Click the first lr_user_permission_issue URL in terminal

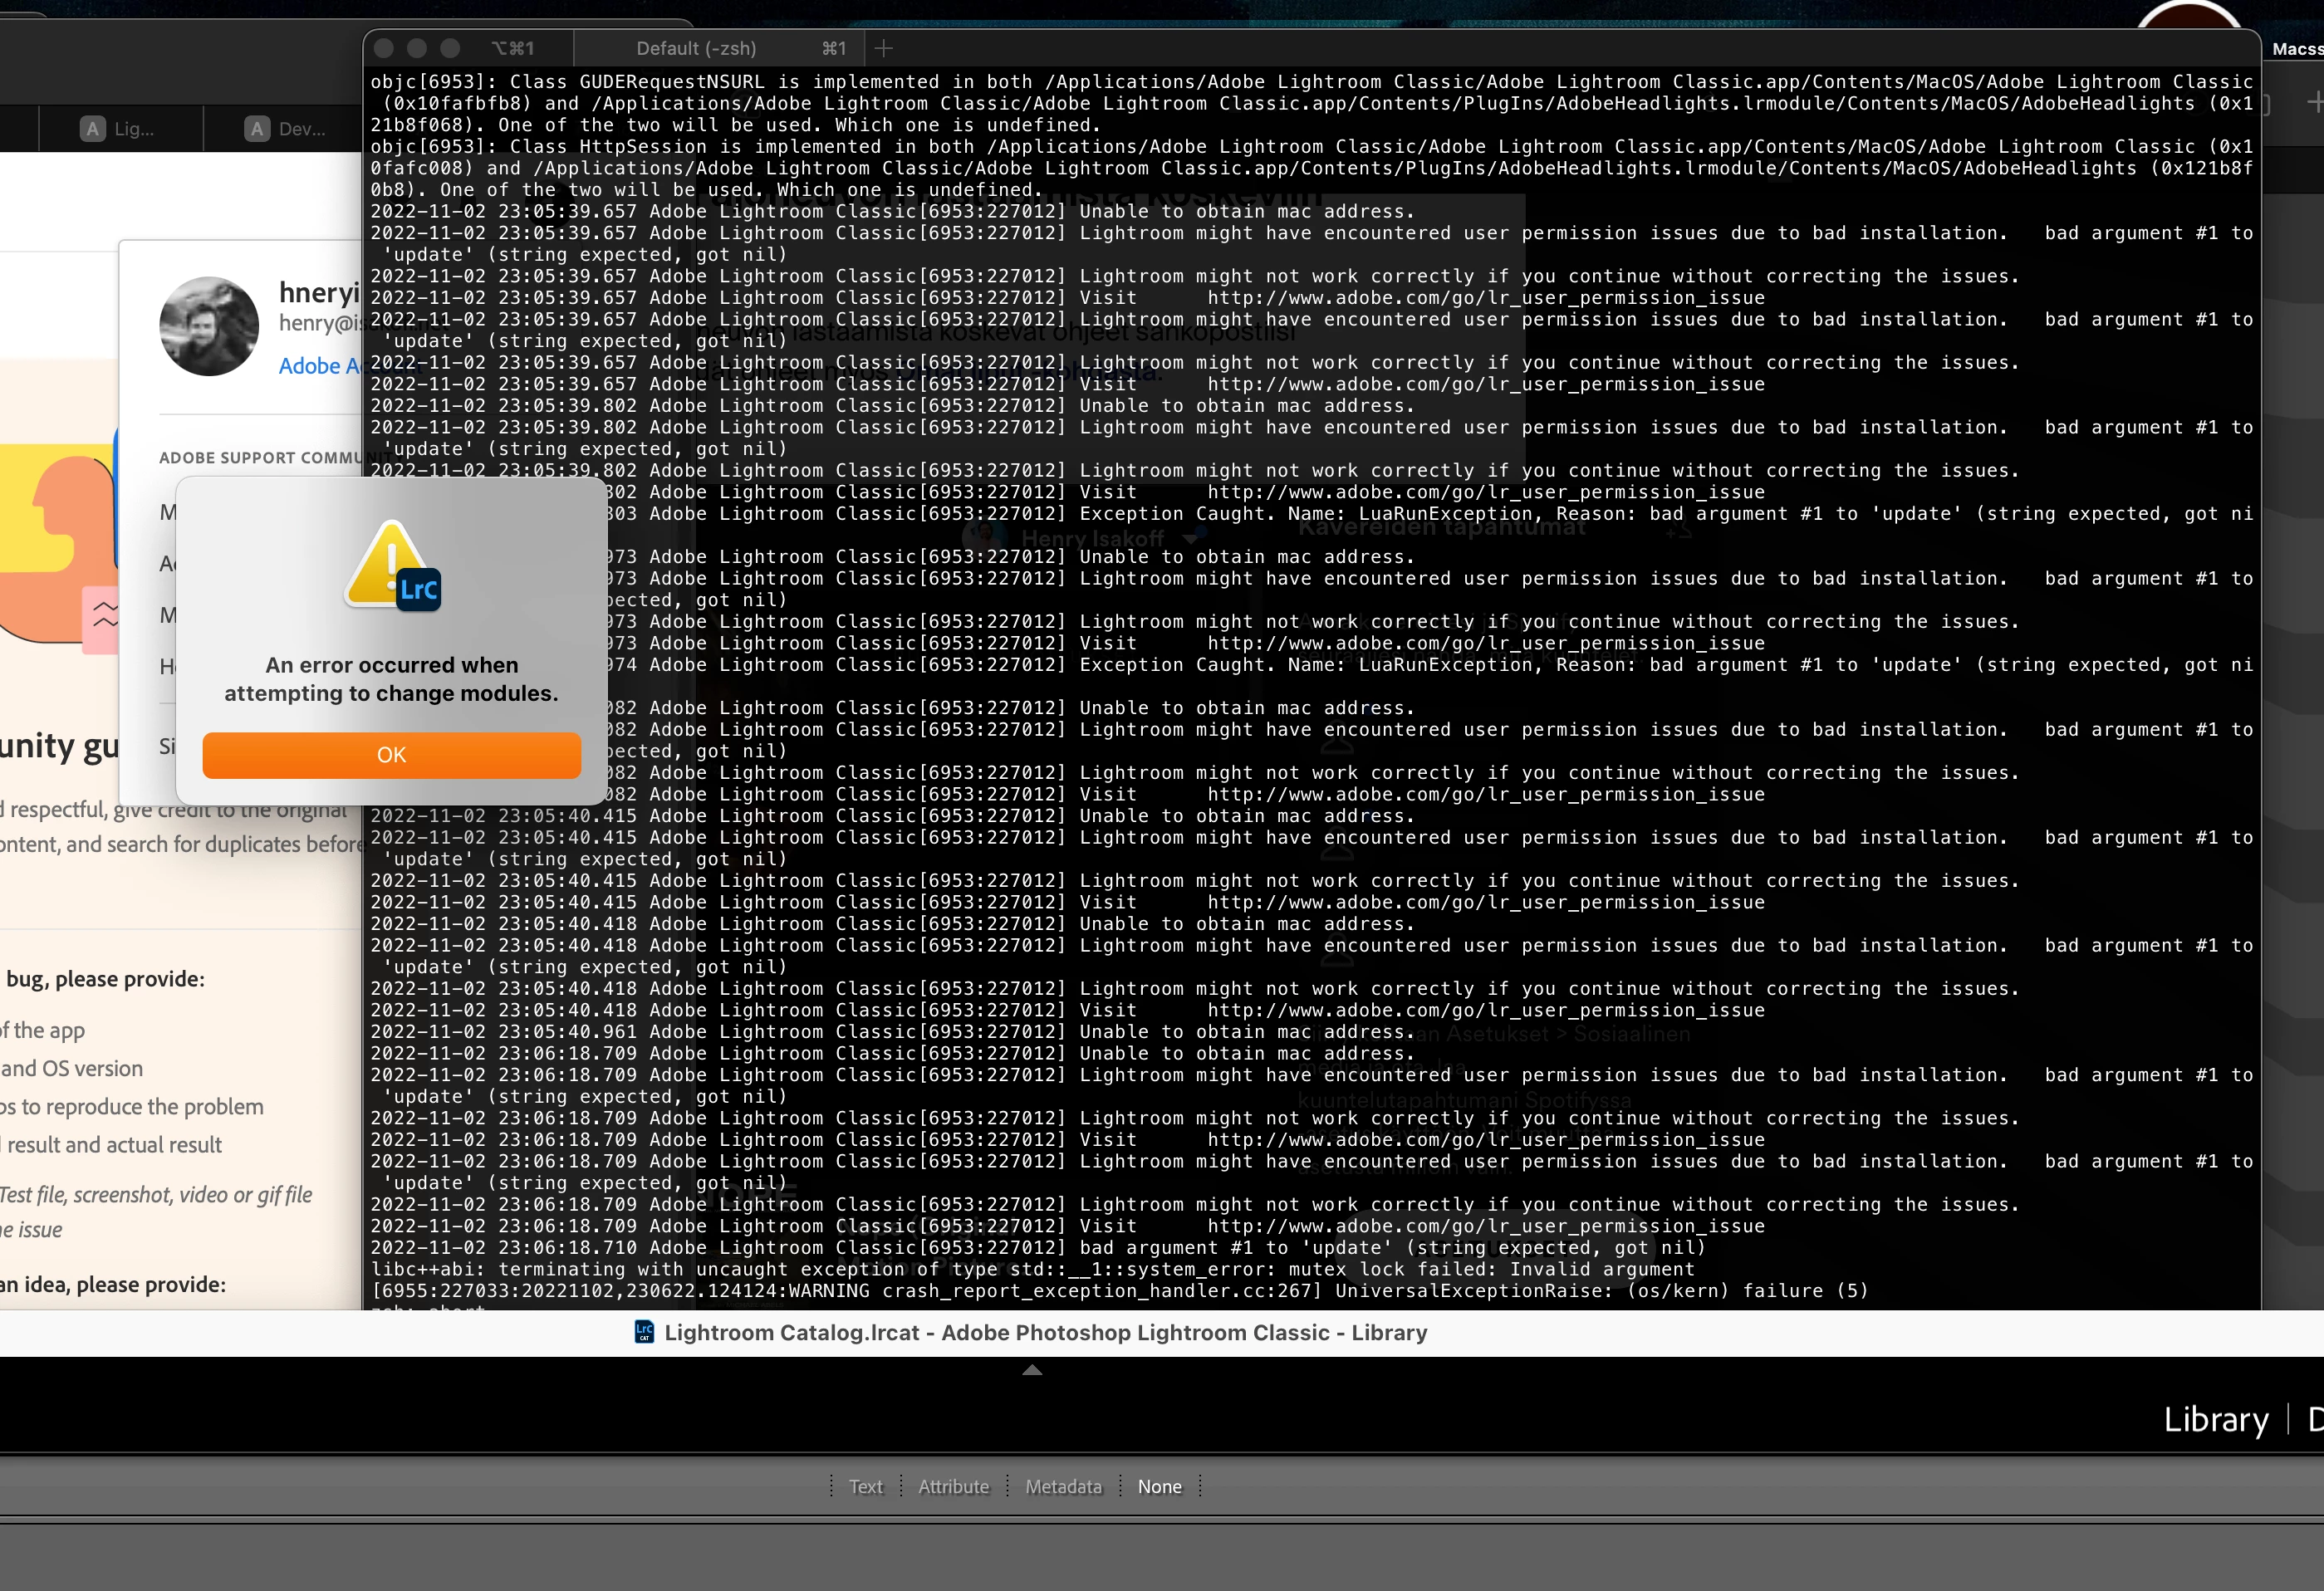(1485, 298)
